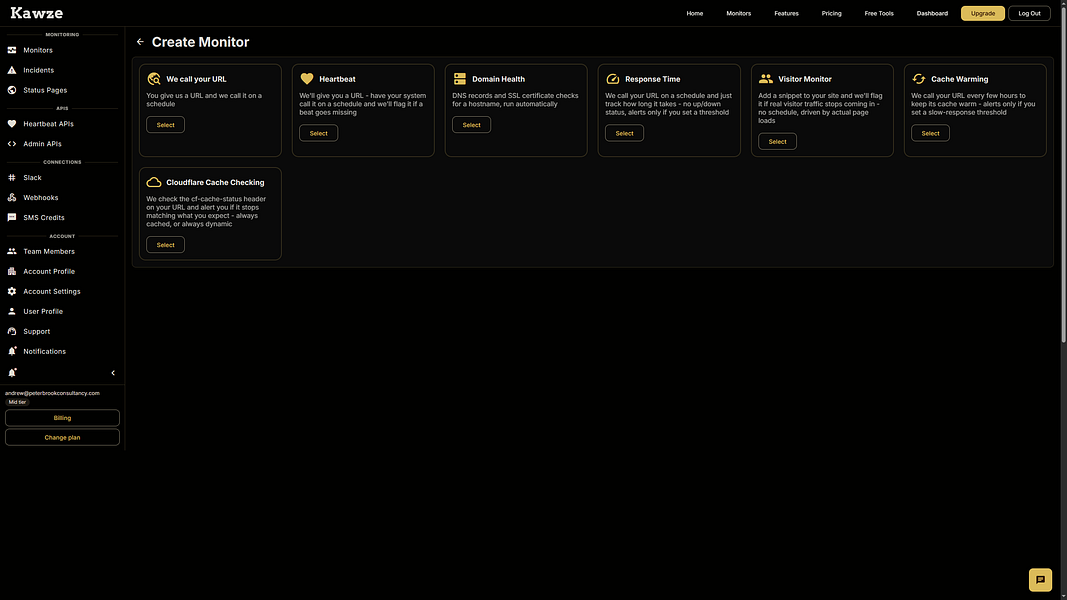Click the Upgrade button
This screenshot has width=1067, height=600.
click(983, 13)
